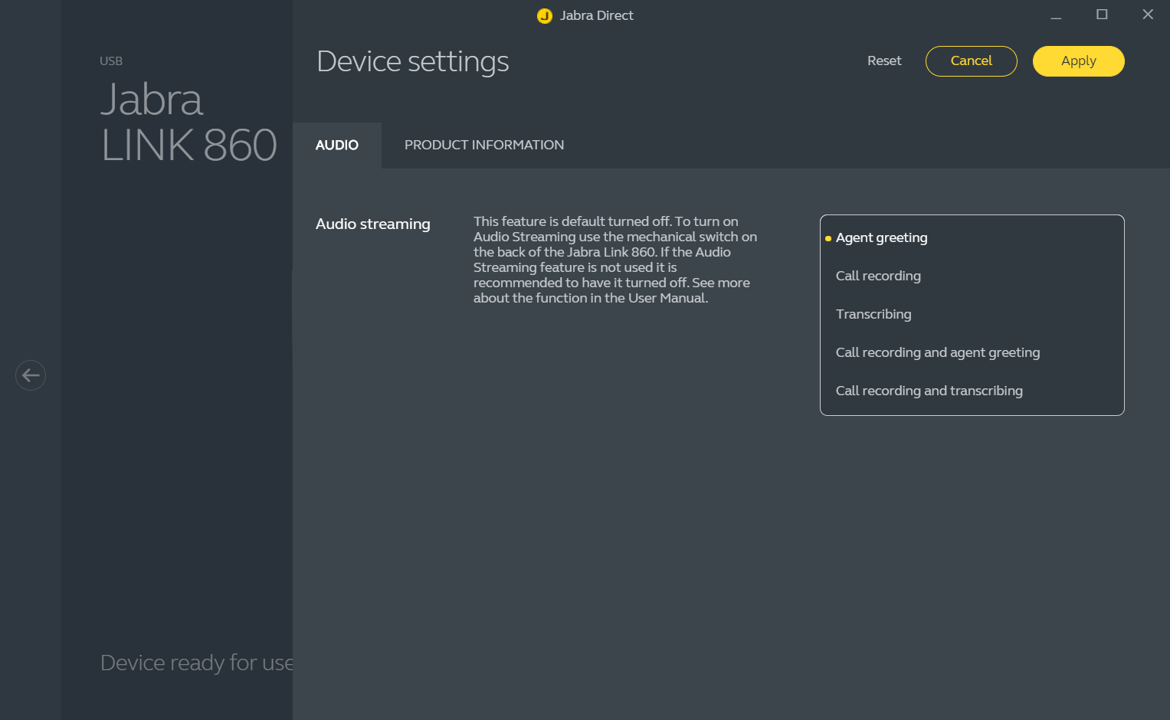
Task: Click the Audio streaming description text
Action: (x=615, y=260)
